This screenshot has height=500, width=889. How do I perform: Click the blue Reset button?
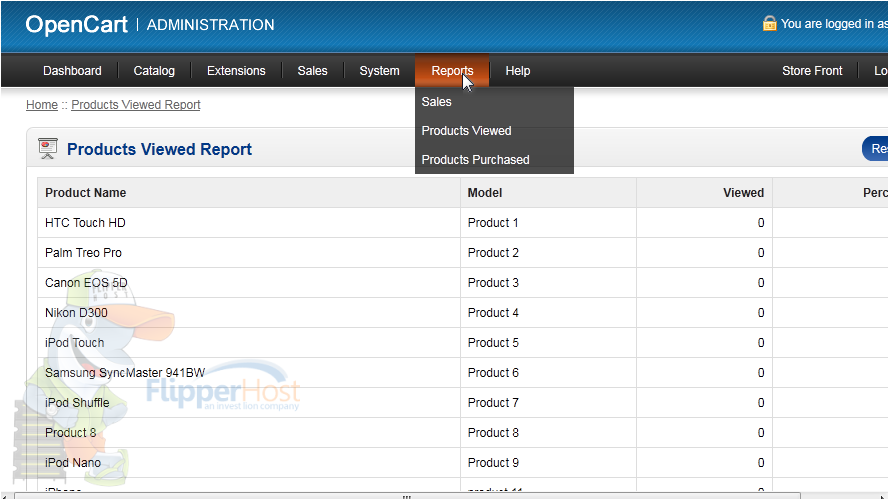[875, 149]
